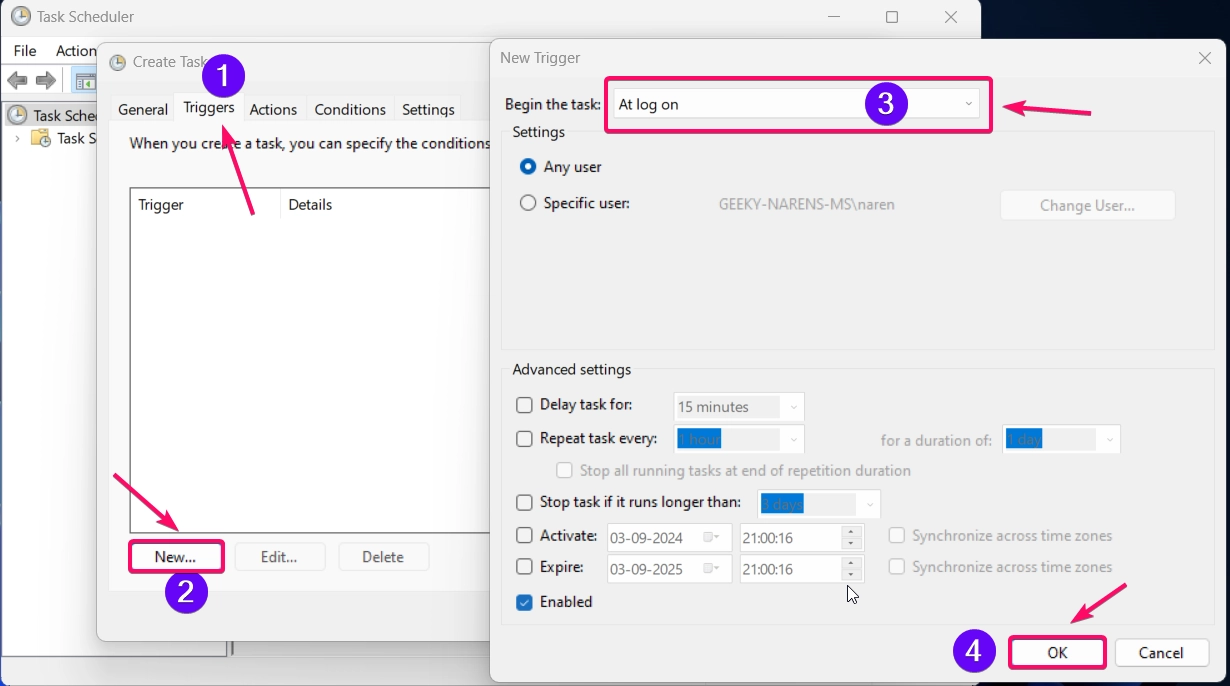Click the Activate date calendar picker icon
The width and height of the screenshot is (1230, 686).
pyautogui.click(x=712, y=538)
